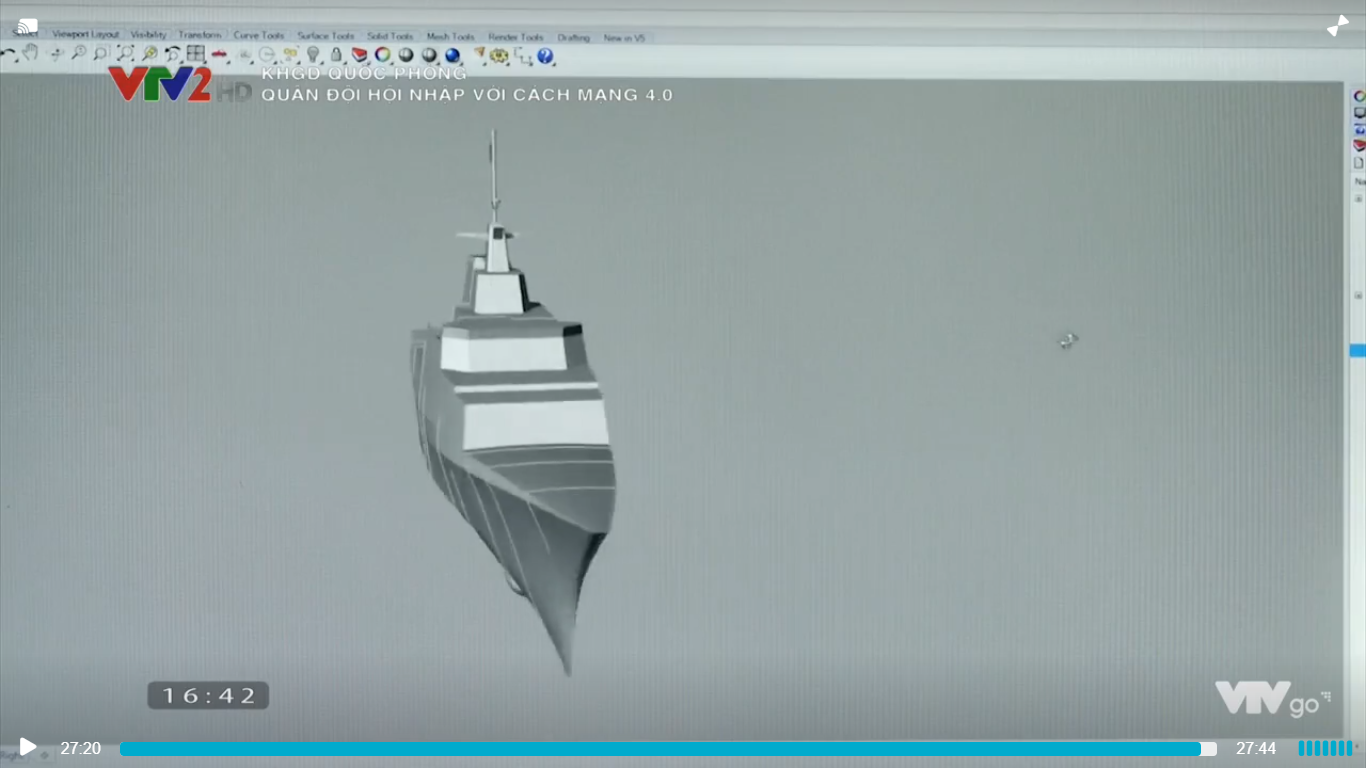Adjust the volume level bars
The image size is (1366, 768).
click(x=1325, y=749)
